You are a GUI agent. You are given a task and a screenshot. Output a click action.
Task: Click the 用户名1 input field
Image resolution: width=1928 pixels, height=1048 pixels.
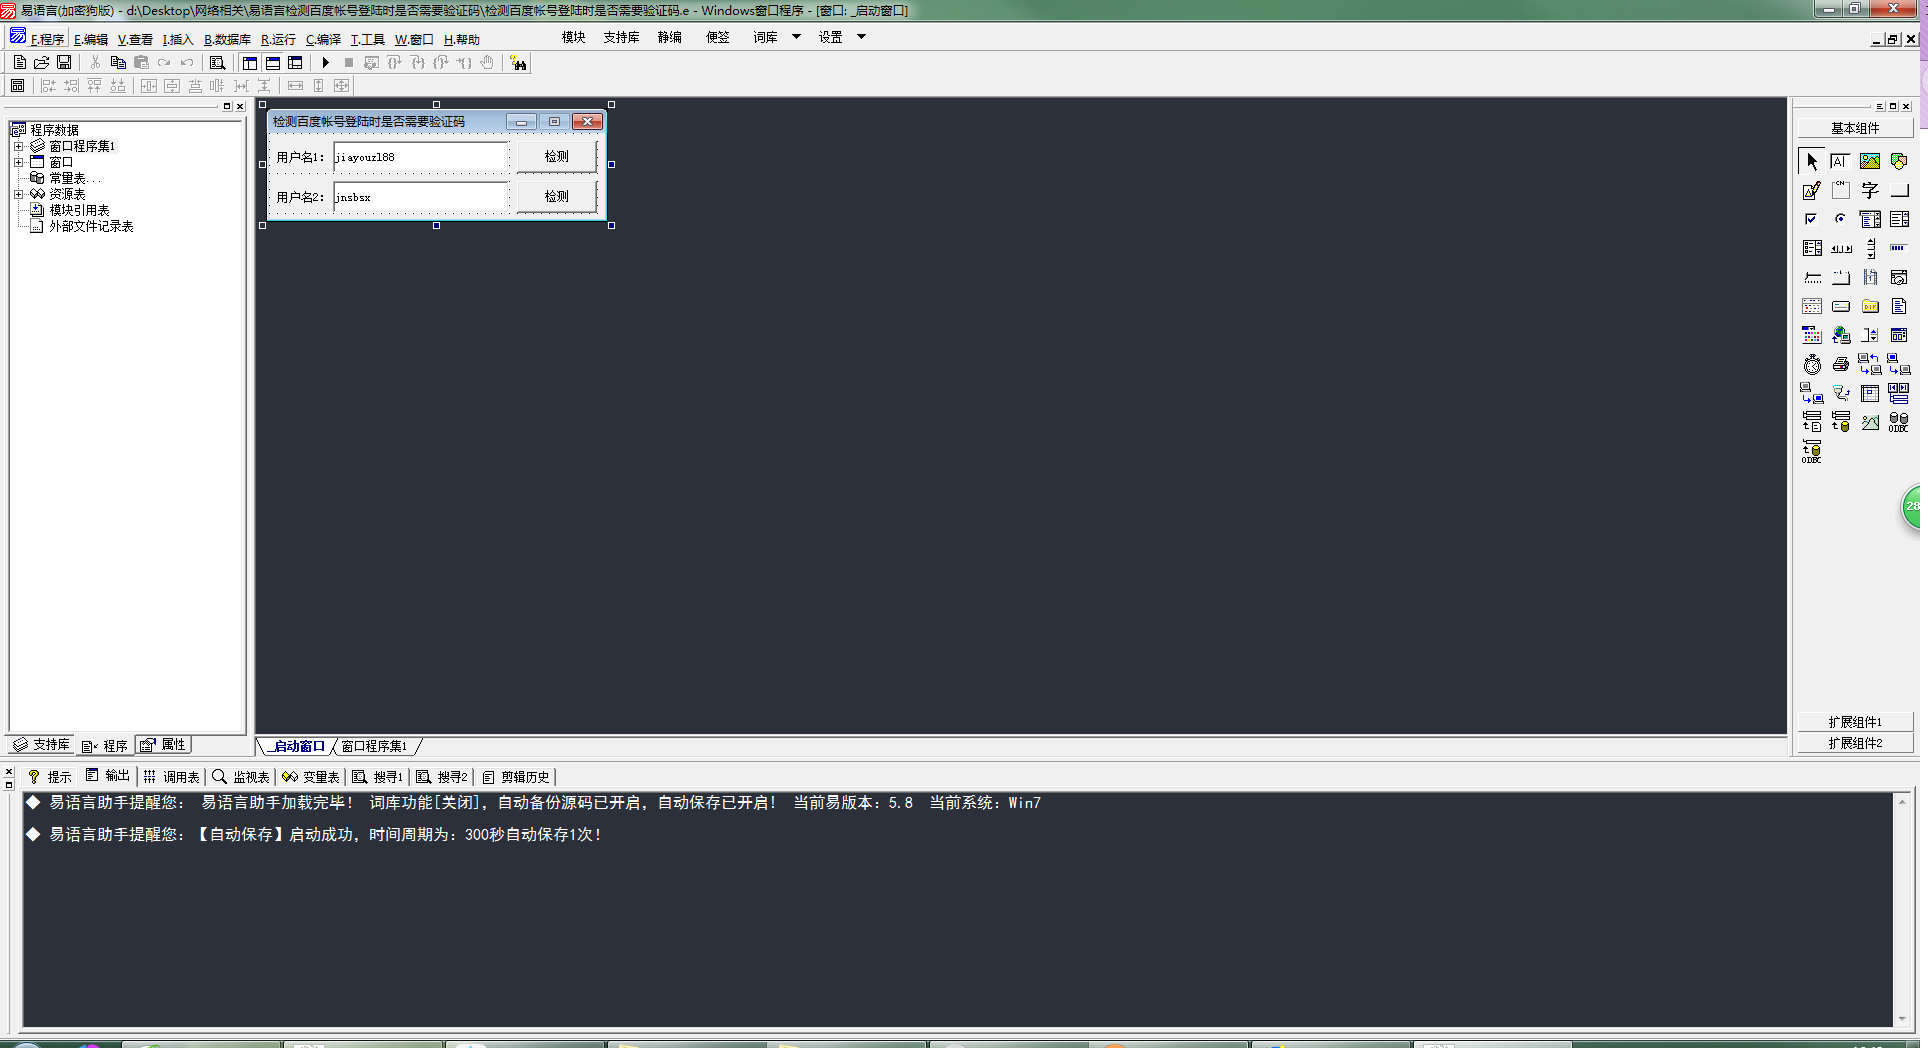(421, 157)
